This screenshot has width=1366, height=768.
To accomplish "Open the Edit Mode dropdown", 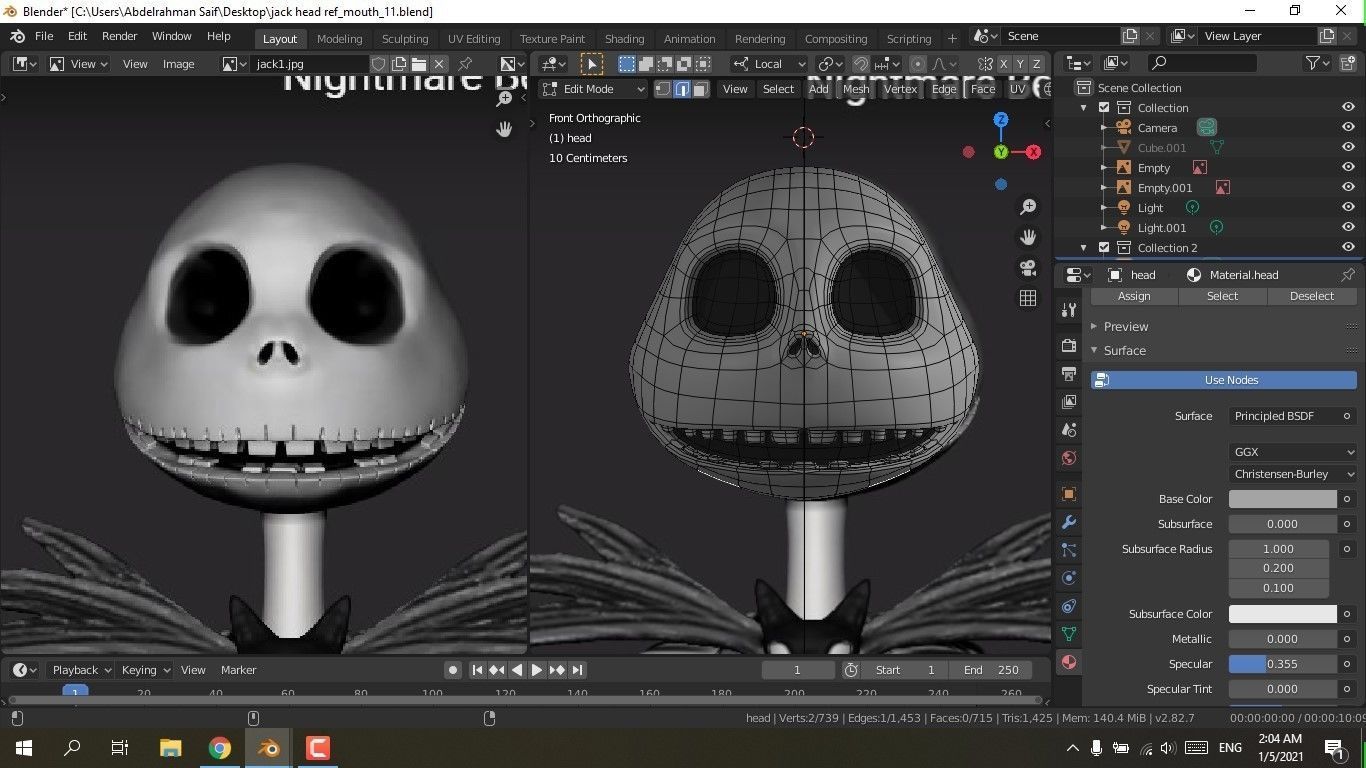I will pos(594,89).
